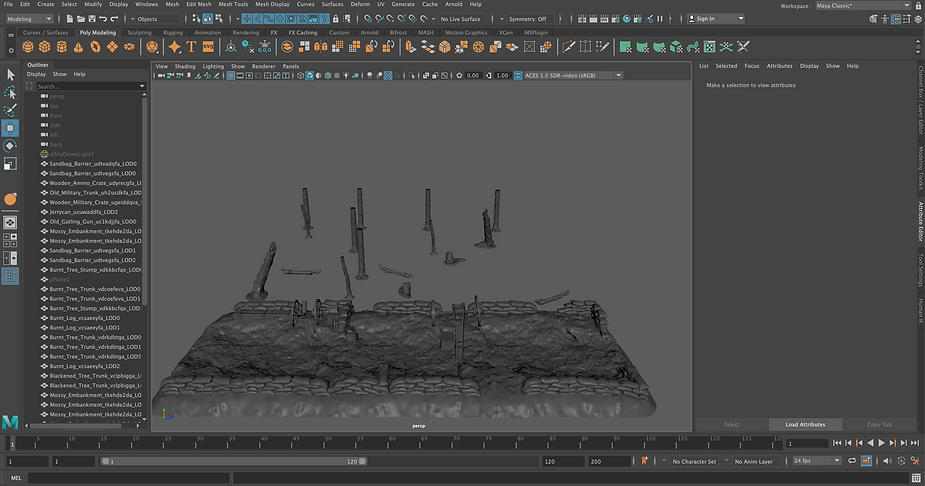The image size is (925, 486).
Task: Open the No Character Set dropdown
Action: pyautogui.click(x=694, y=461)
